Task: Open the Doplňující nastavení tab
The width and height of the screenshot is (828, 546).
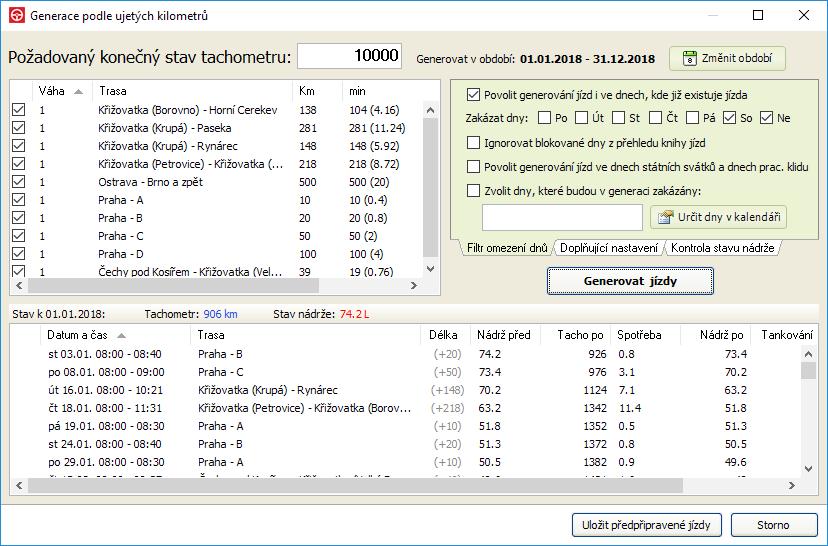Action: click(608, 248)
